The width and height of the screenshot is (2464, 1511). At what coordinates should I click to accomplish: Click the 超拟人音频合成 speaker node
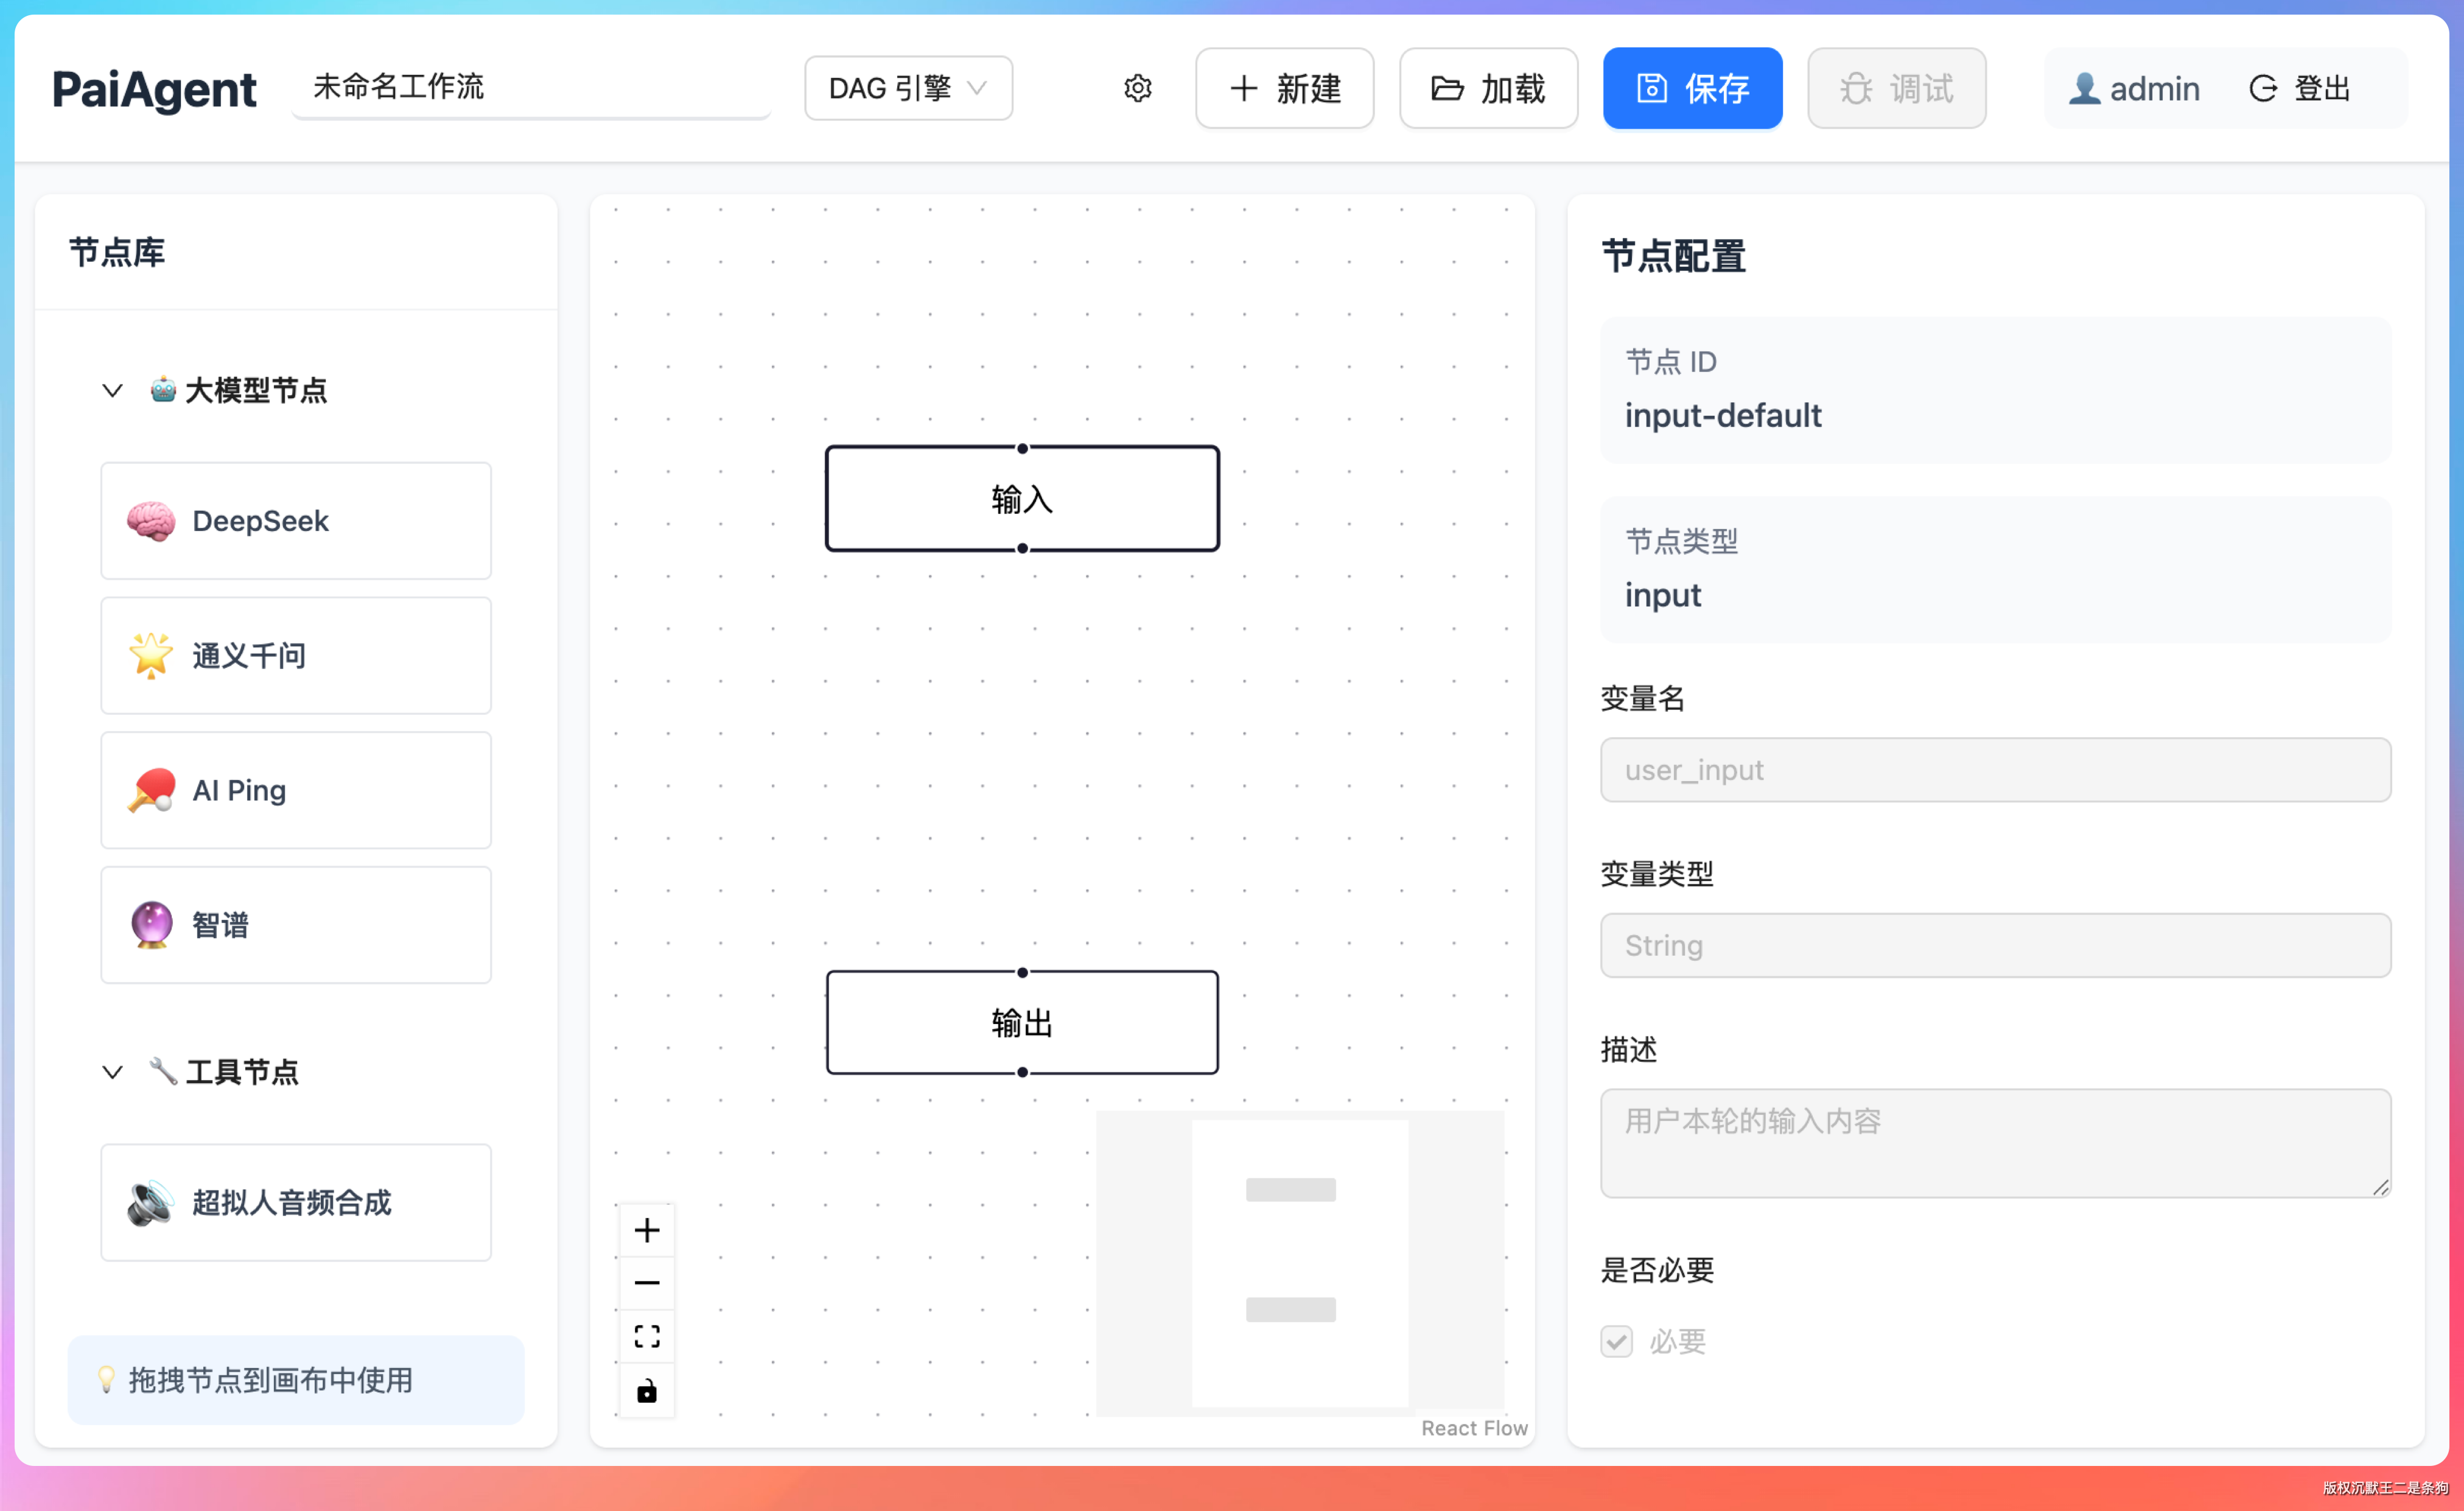tap(296, 1202)
